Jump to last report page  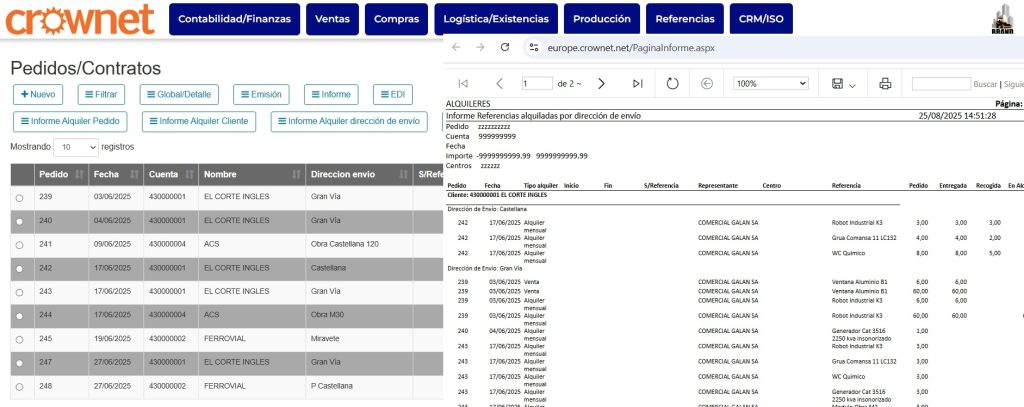tap(638, 84)
